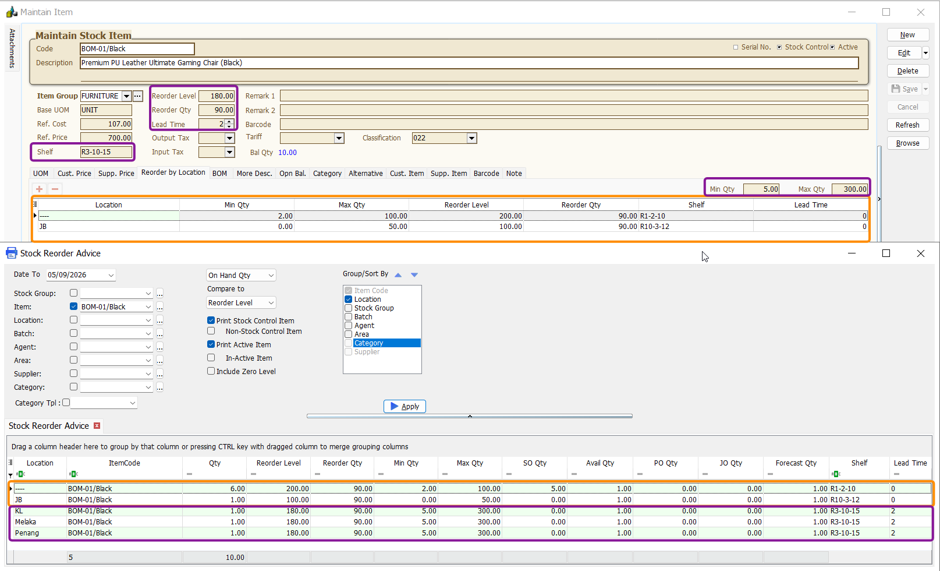Screen dimensions: 940x571
Task: Click Shelf column filter icon in results grid
Action: click(x=836, y=474)
